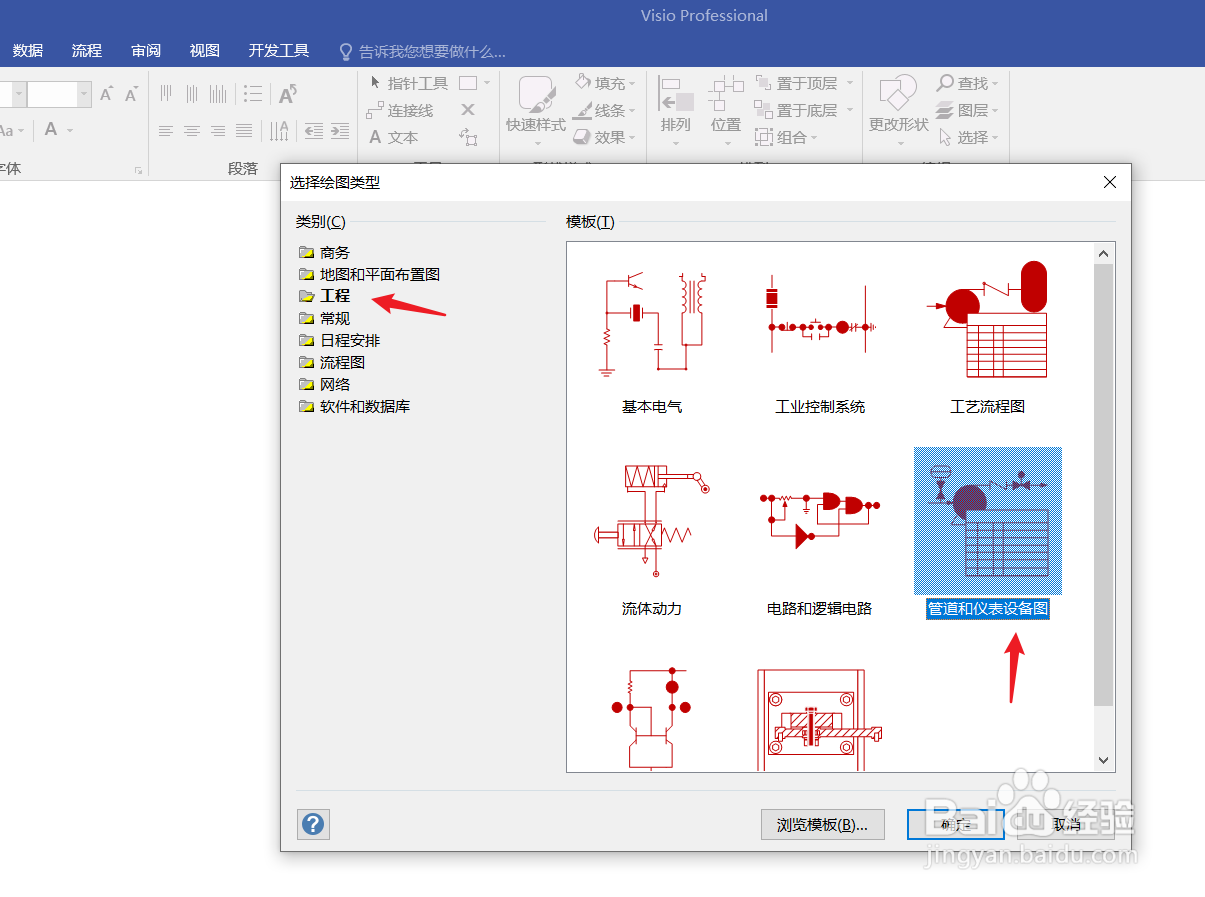This screenshot has width=1205, height=897.
Task: Open the Send to Back dropdown arrow
Action: (849, 110)
